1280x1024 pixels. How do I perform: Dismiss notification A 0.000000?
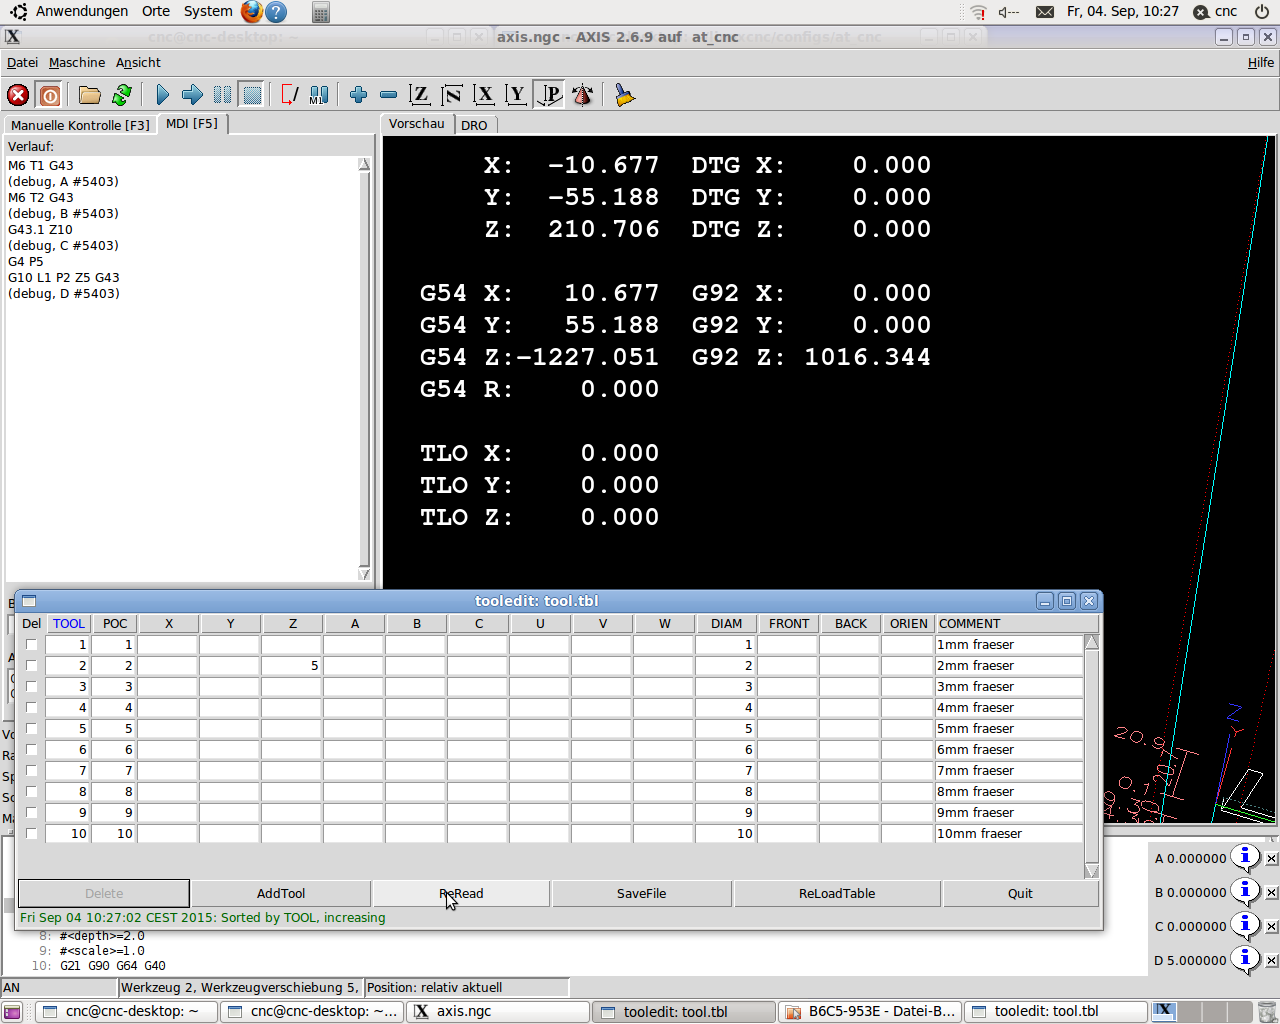click(x=1271, y=859)
